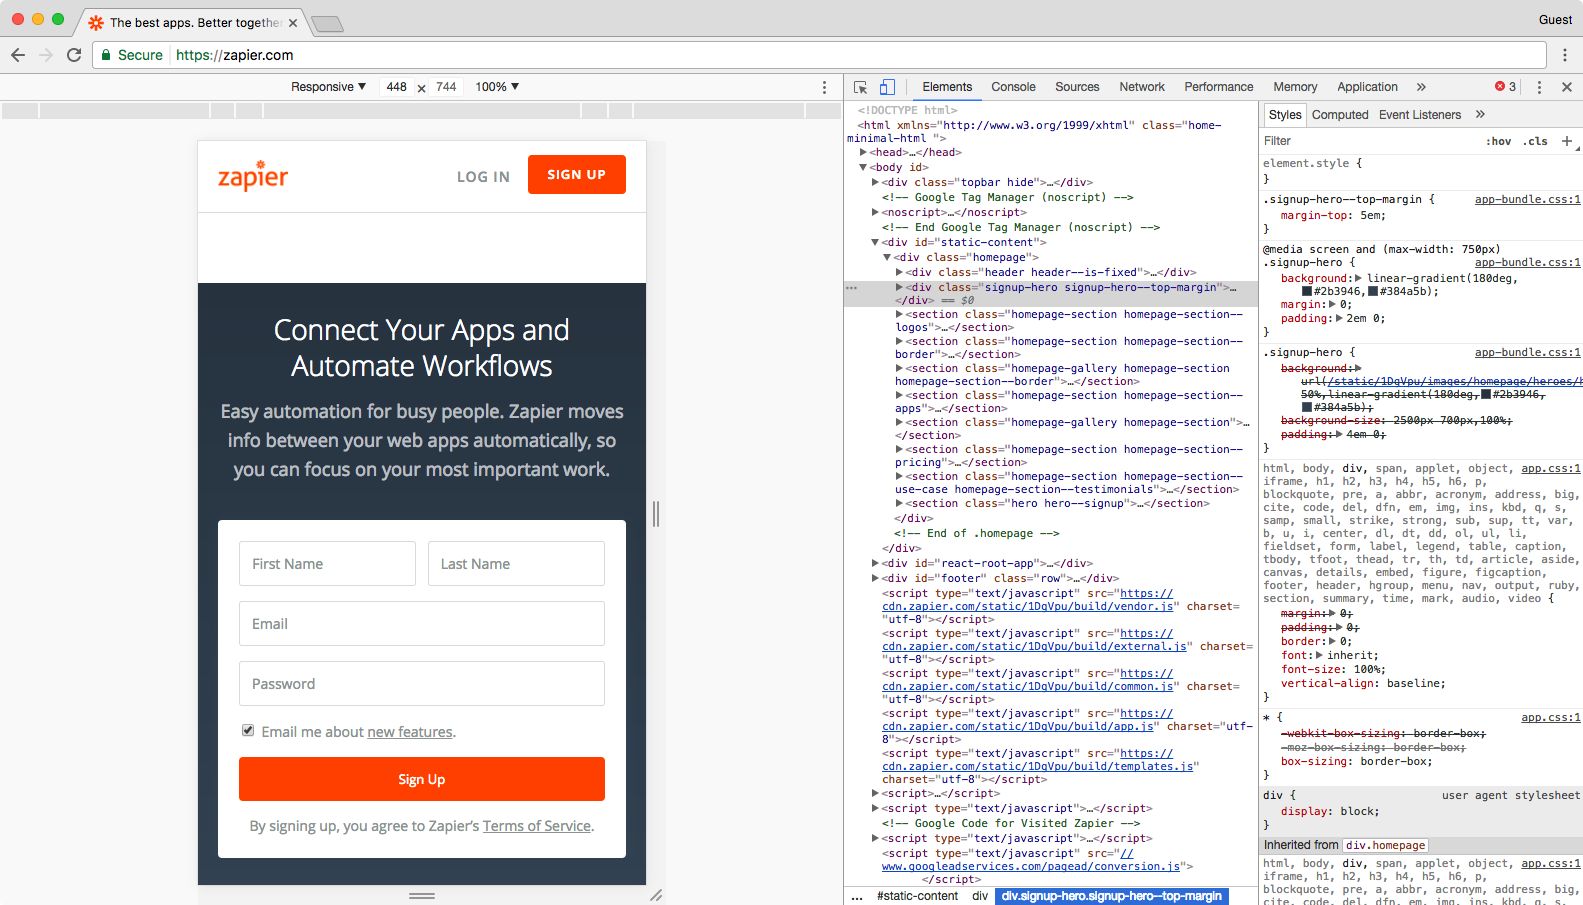Reload the page with refresh button

coord(74,55)
